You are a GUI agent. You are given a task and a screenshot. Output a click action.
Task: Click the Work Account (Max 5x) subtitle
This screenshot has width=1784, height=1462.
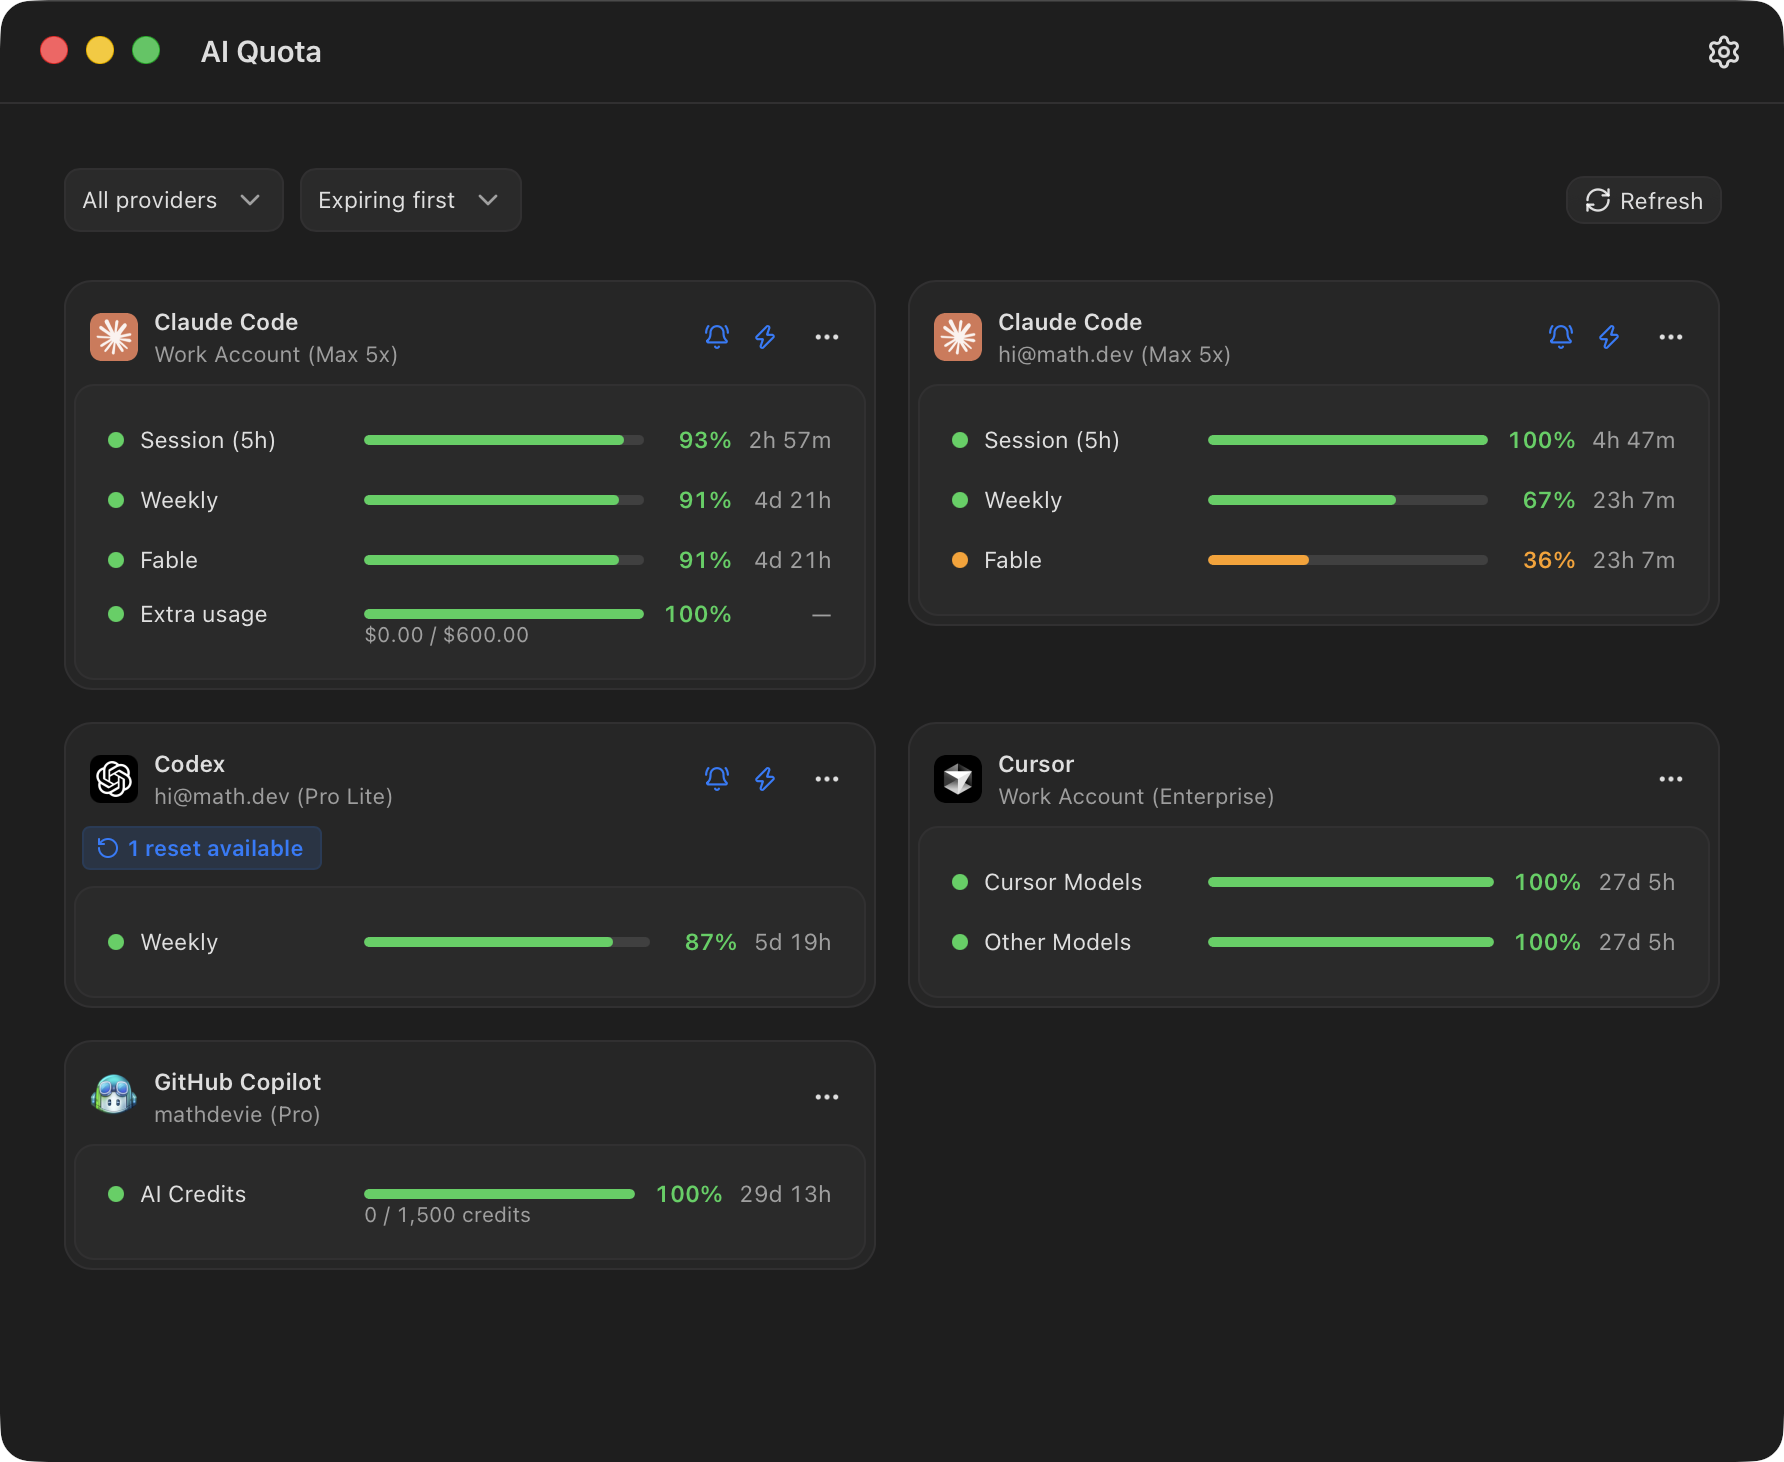276,355
